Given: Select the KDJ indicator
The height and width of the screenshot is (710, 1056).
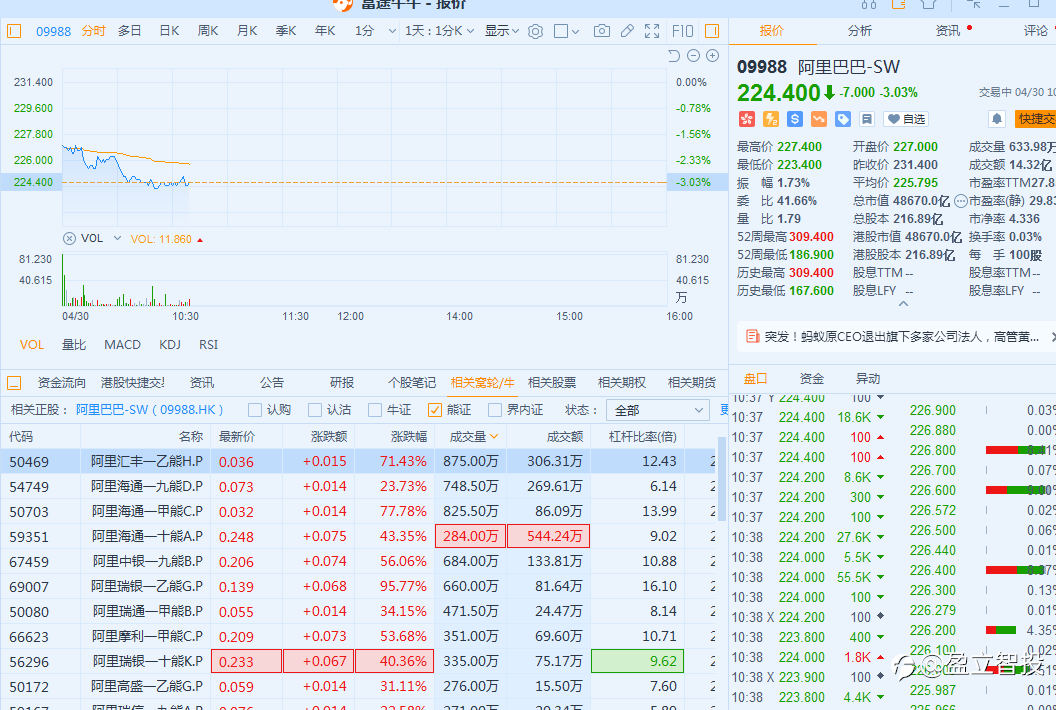Looking at the screenshot, I should pos(170,345).
